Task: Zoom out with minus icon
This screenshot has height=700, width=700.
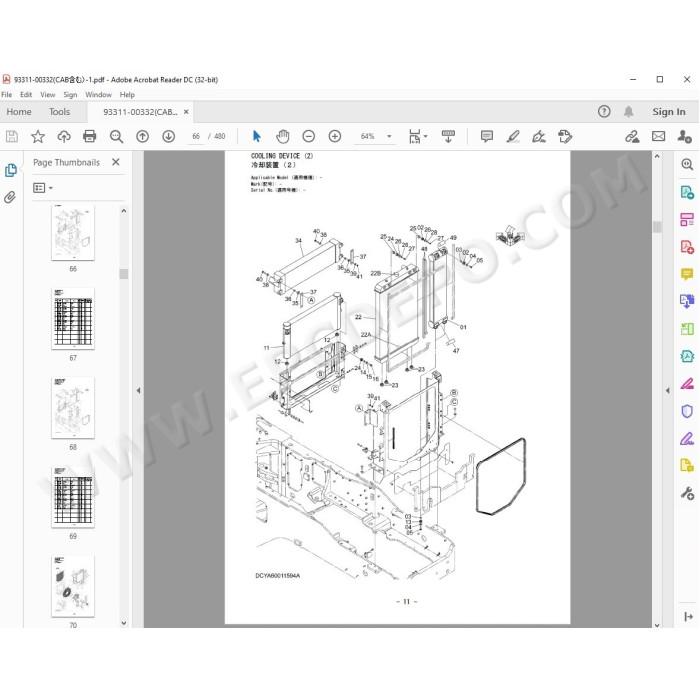Action: (308, 136)
